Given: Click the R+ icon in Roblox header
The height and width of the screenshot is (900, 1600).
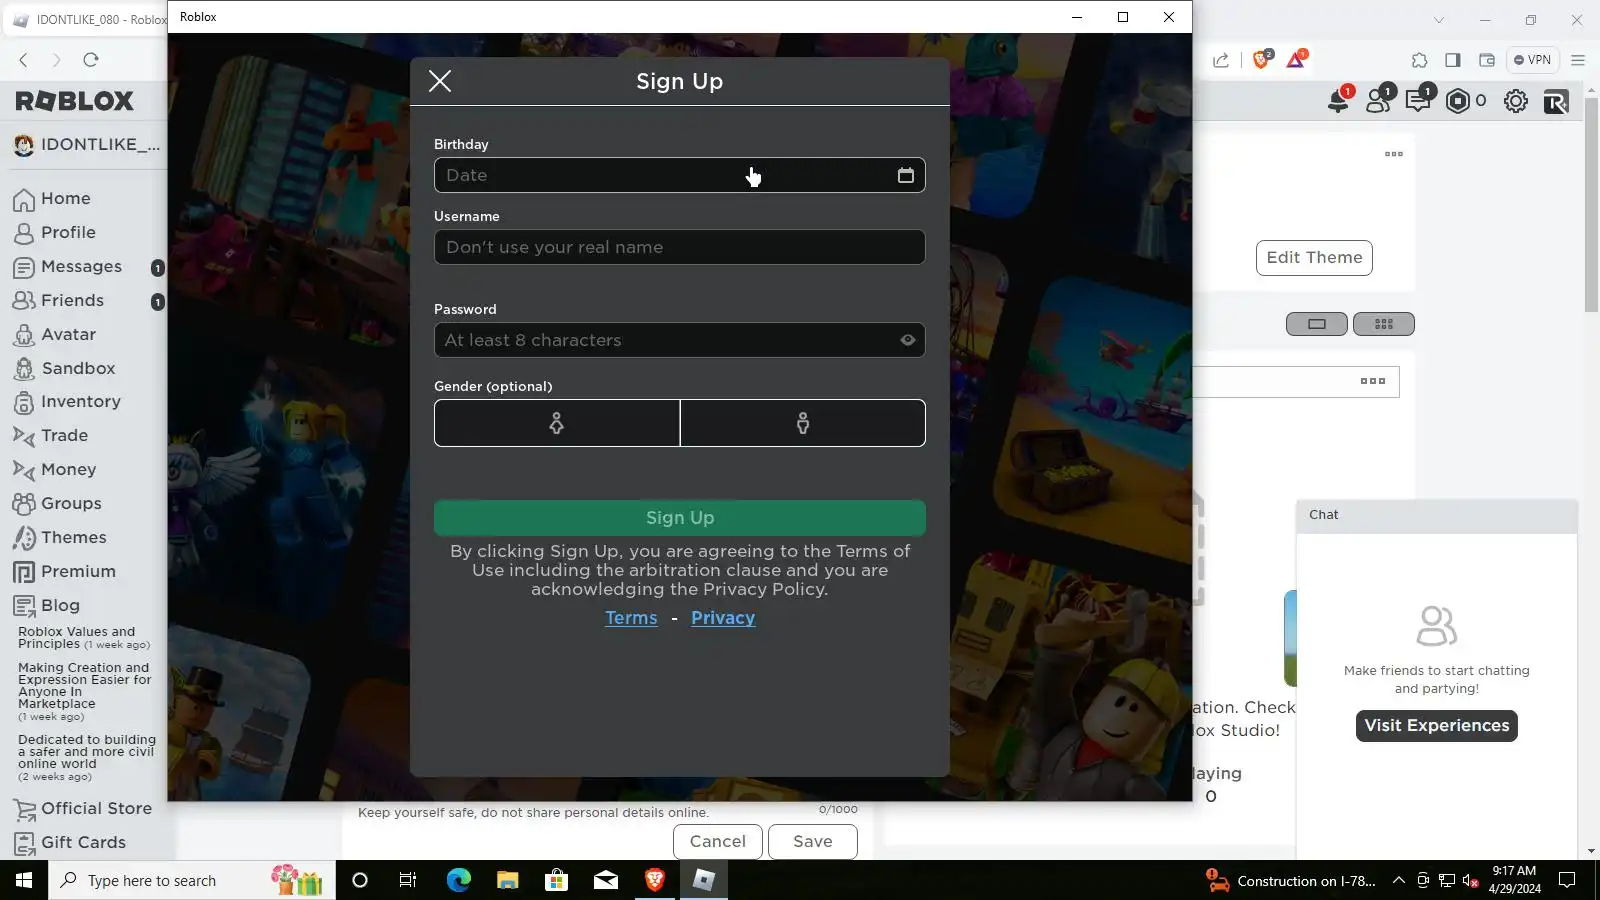Looking at the screenshot, I should [x=1556, y=101].
